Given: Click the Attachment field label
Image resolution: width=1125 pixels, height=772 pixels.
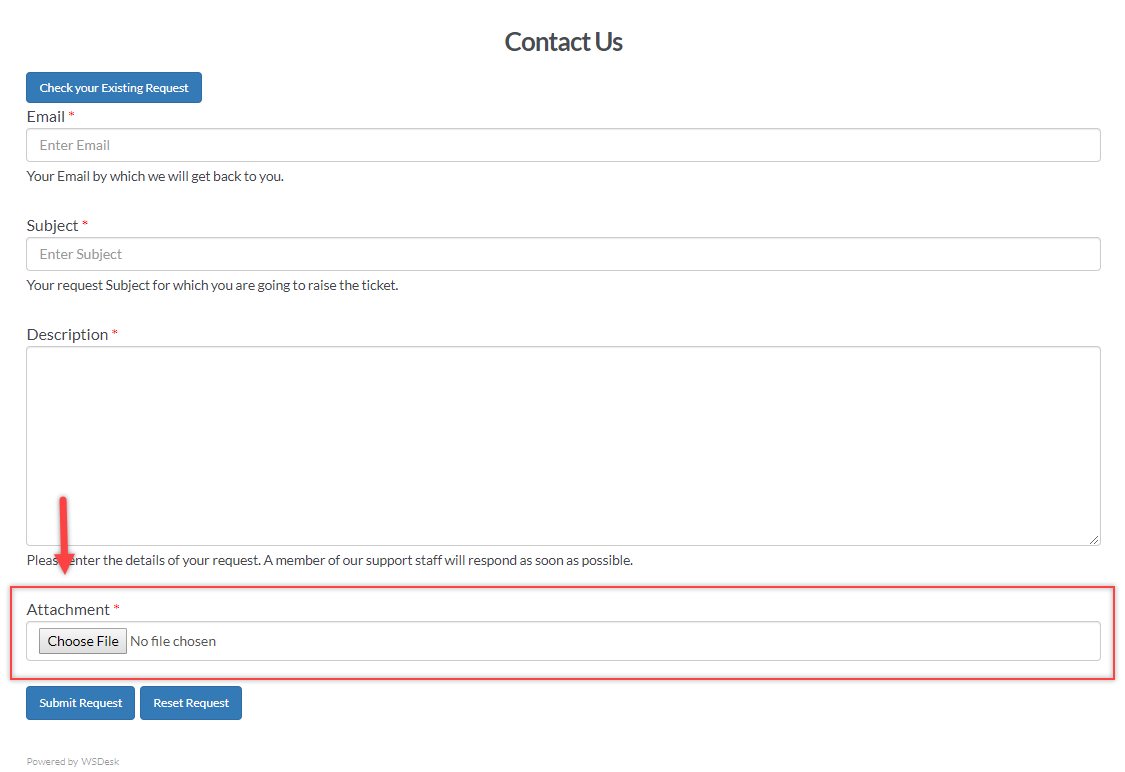Looking at the screenshot, I should [x=68, y=609].
